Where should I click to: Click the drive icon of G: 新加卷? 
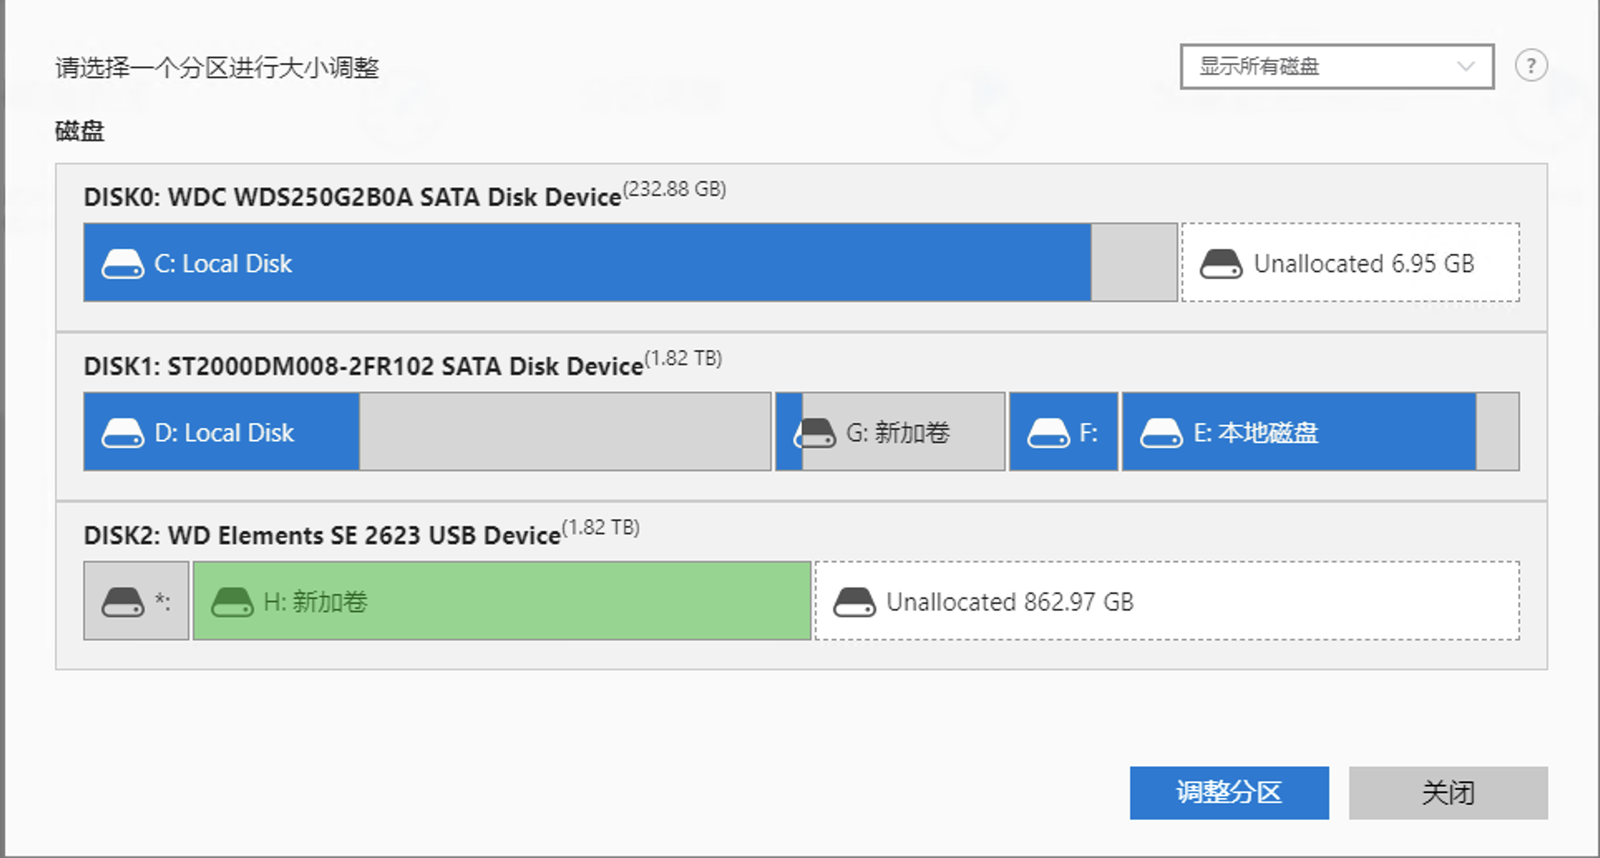(815, 433)
